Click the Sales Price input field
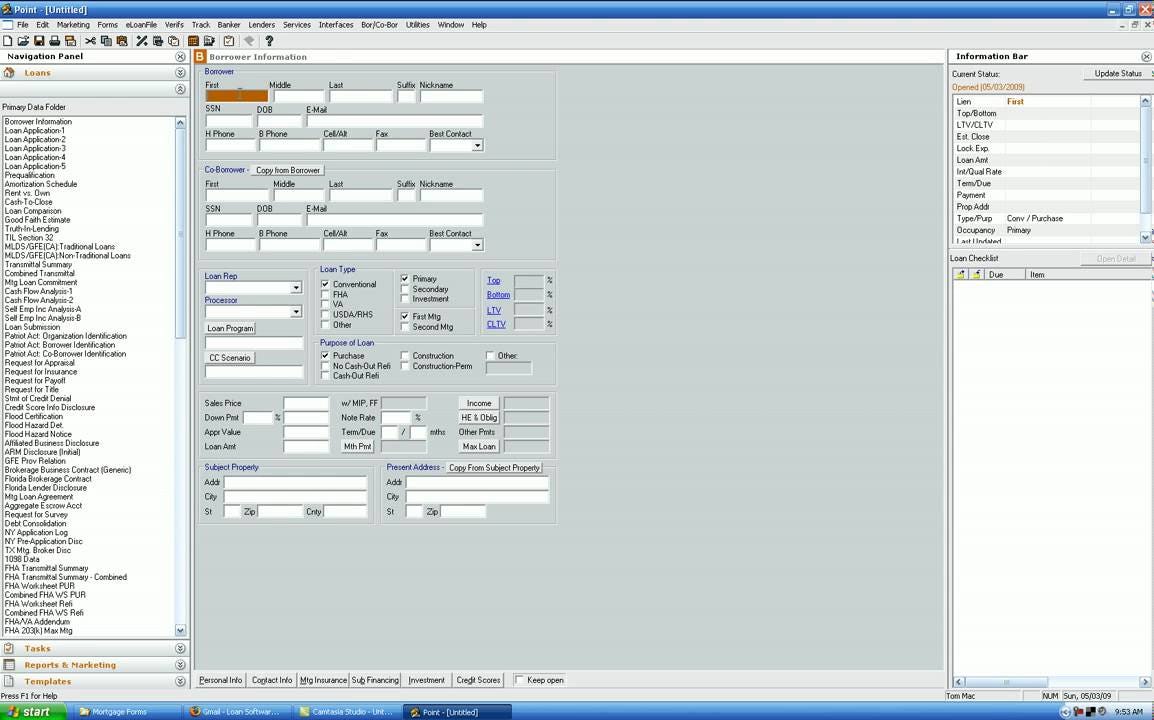The width and height of the screenshot is (1154, 720). (x=305, y=403)
